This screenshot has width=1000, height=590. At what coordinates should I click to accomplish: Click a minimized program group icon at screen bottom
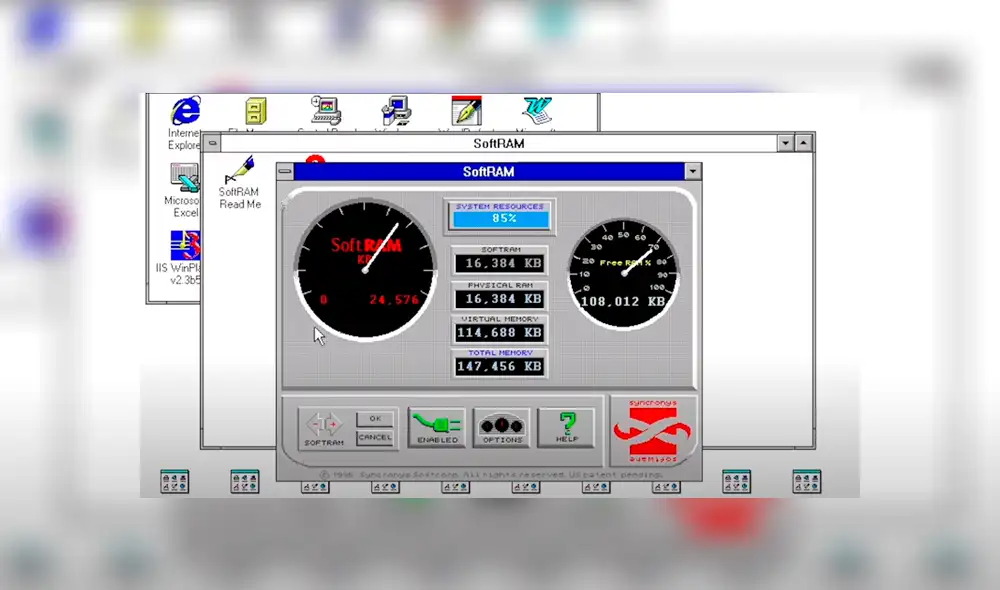click(x=173, y=483)
